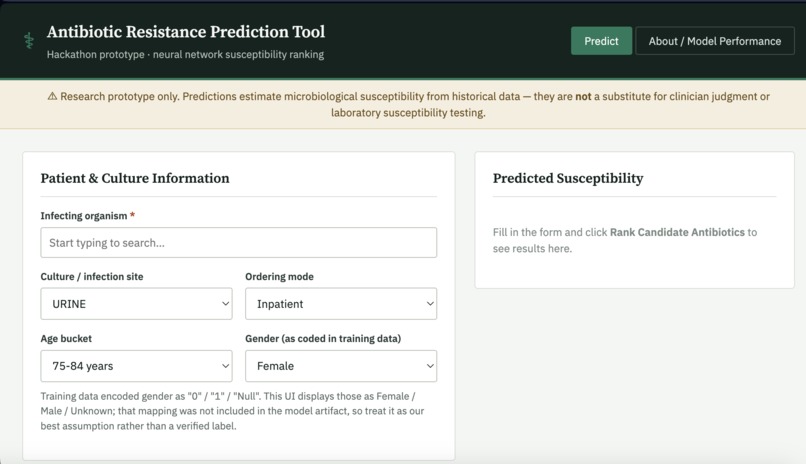Click the warning triangle icon in banner
This screenshot has height=464, width=806.
[52, 96]
